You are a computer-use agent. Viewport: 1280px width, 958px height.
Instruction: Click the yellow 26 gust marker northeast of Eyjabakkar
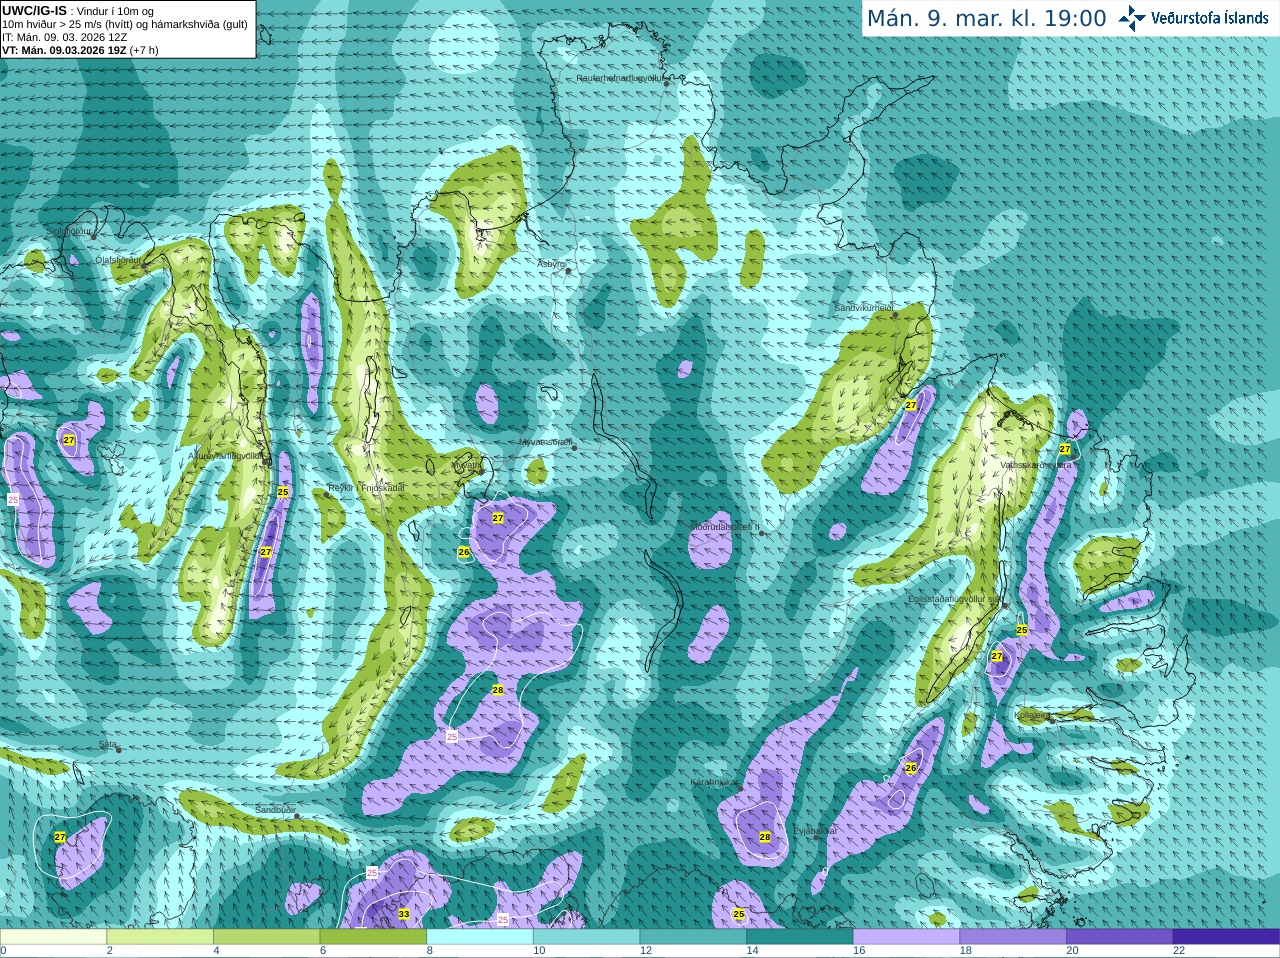click(911, 768)
